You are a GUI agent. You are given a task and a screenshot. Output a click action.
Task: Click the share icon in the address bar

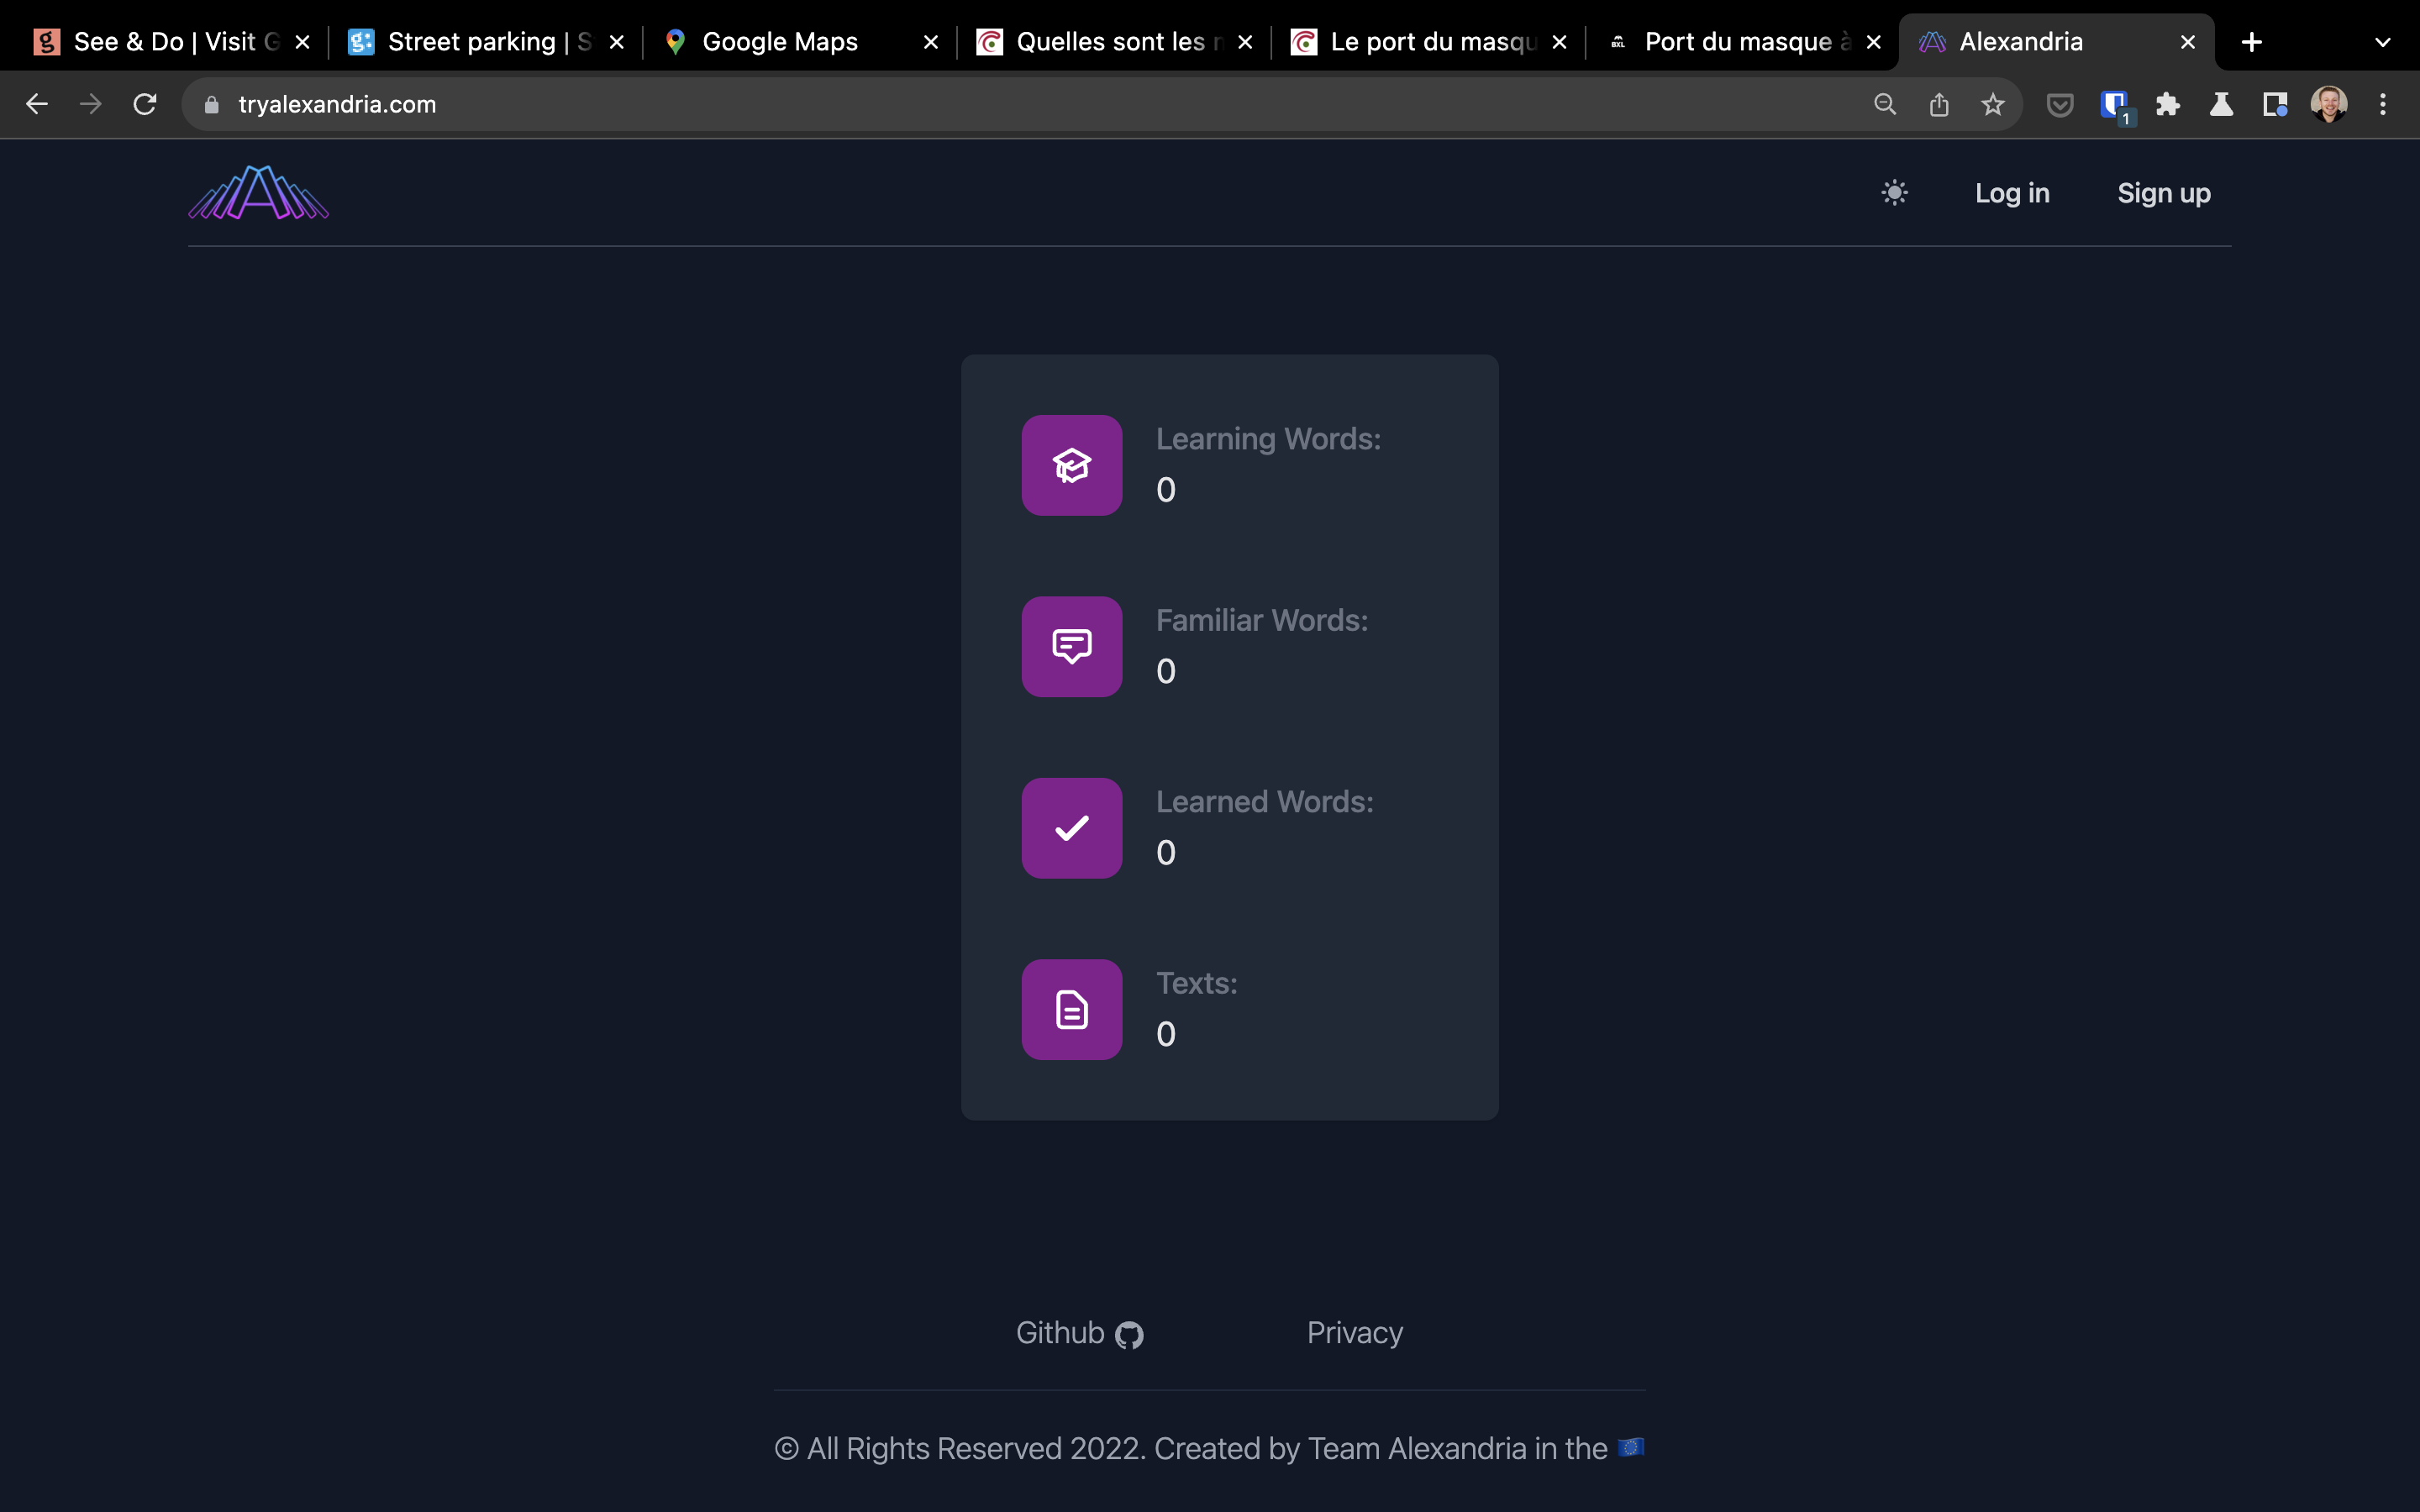[1939, 104]
